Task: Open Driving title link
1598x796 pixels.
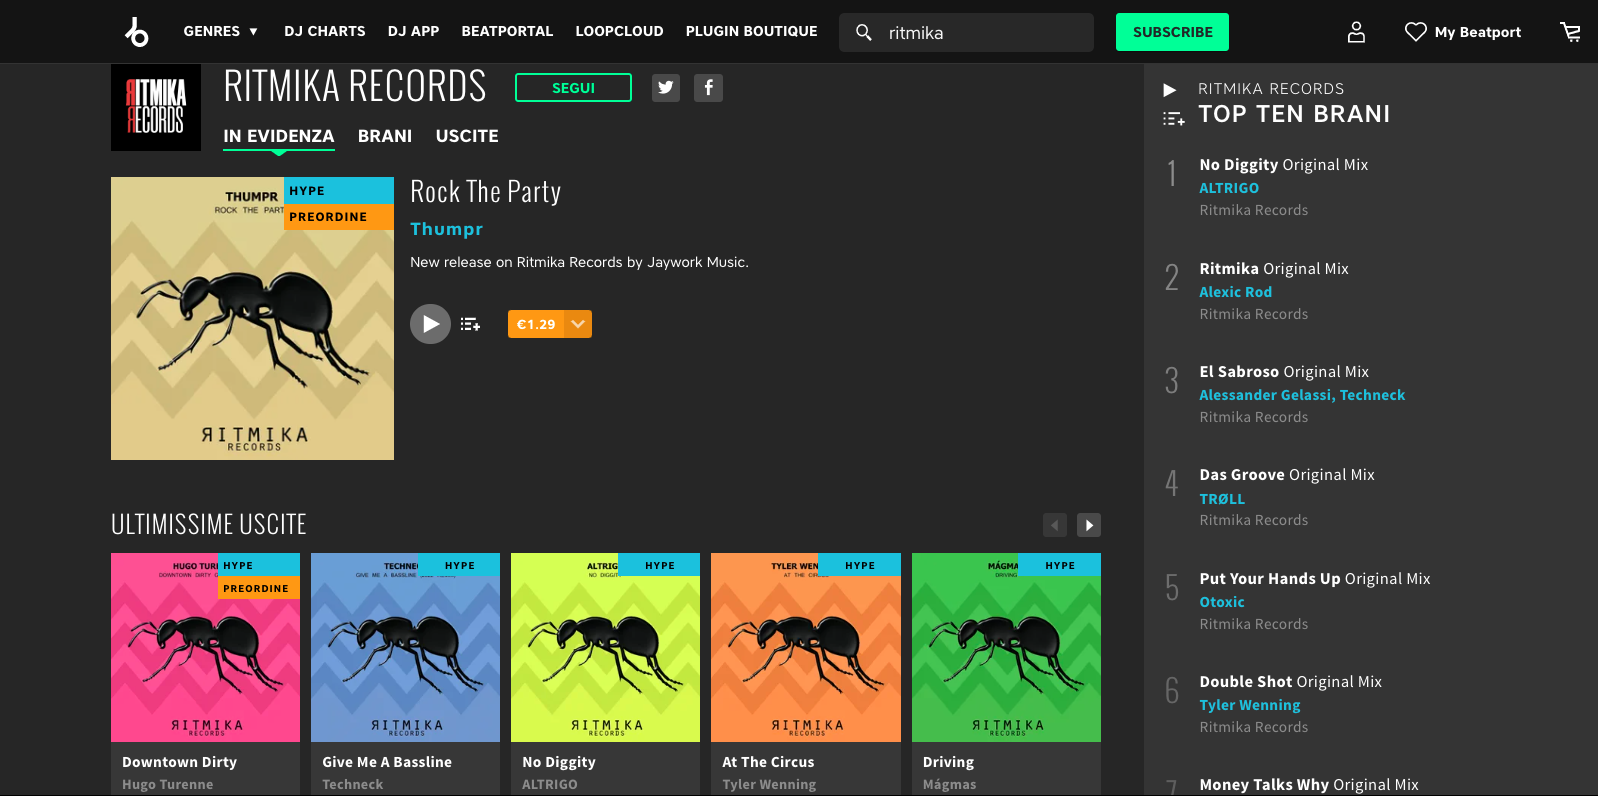Action: tap(948, 762)
